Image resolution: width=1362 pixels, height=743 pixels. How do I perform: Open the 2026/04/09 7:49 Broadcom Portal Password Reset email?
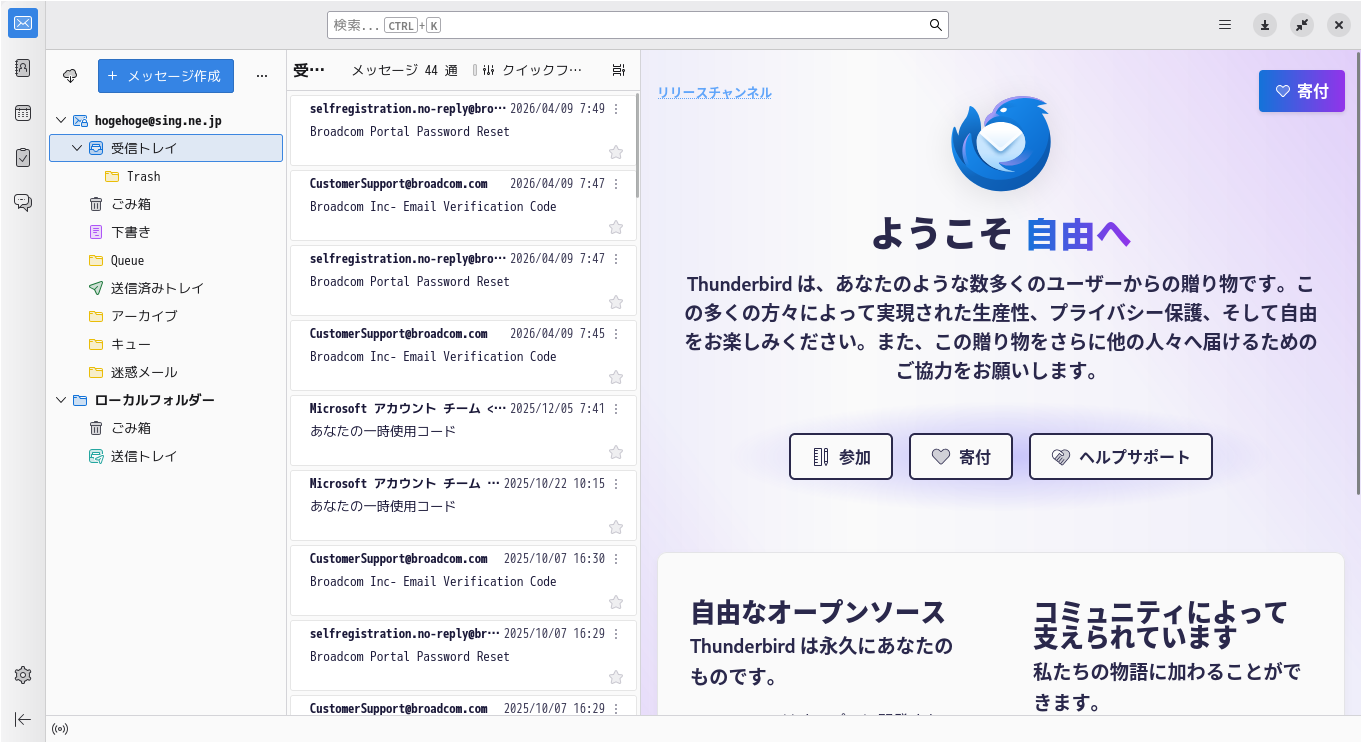[463, 129]
